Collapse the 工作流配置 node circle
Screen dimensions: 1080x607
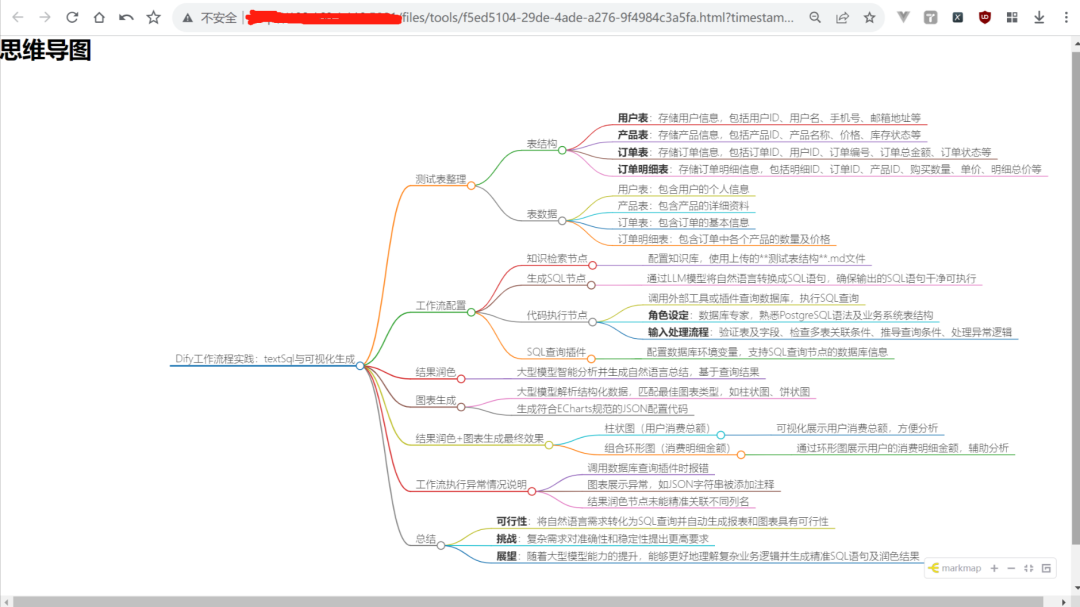coord(471,312)
